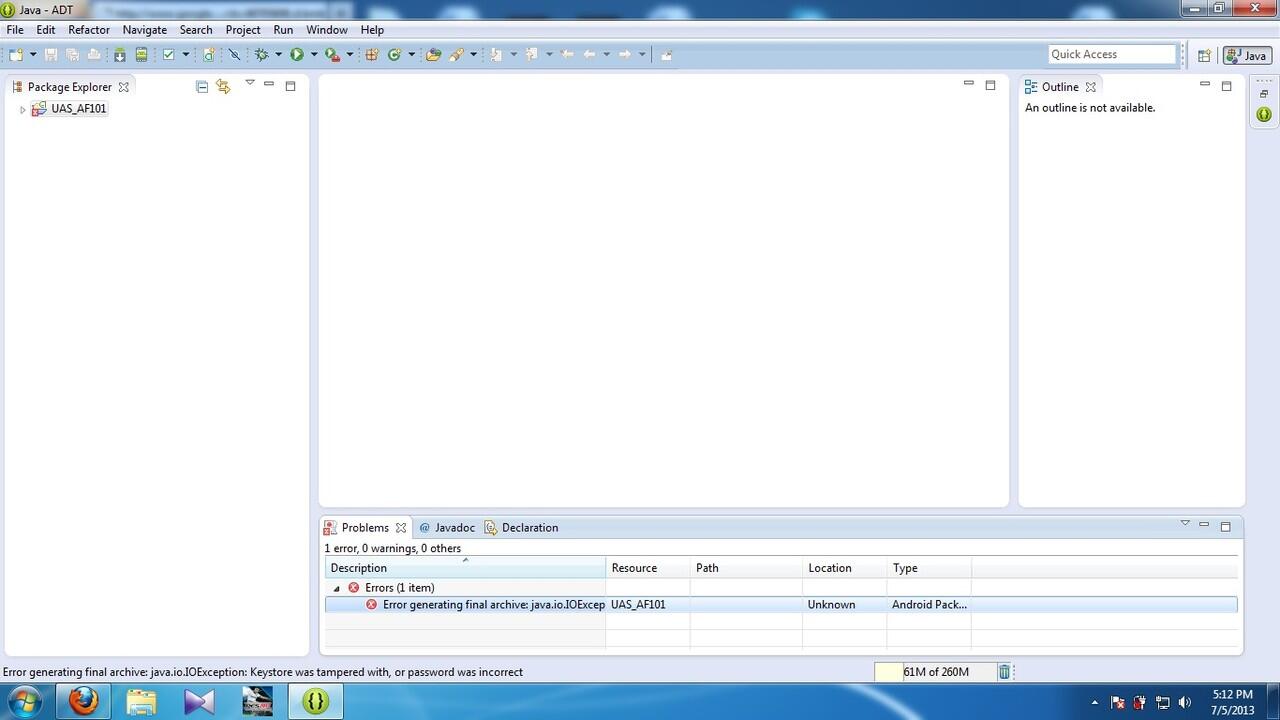Open the Lint check dropdown arrow

[185, 54]
